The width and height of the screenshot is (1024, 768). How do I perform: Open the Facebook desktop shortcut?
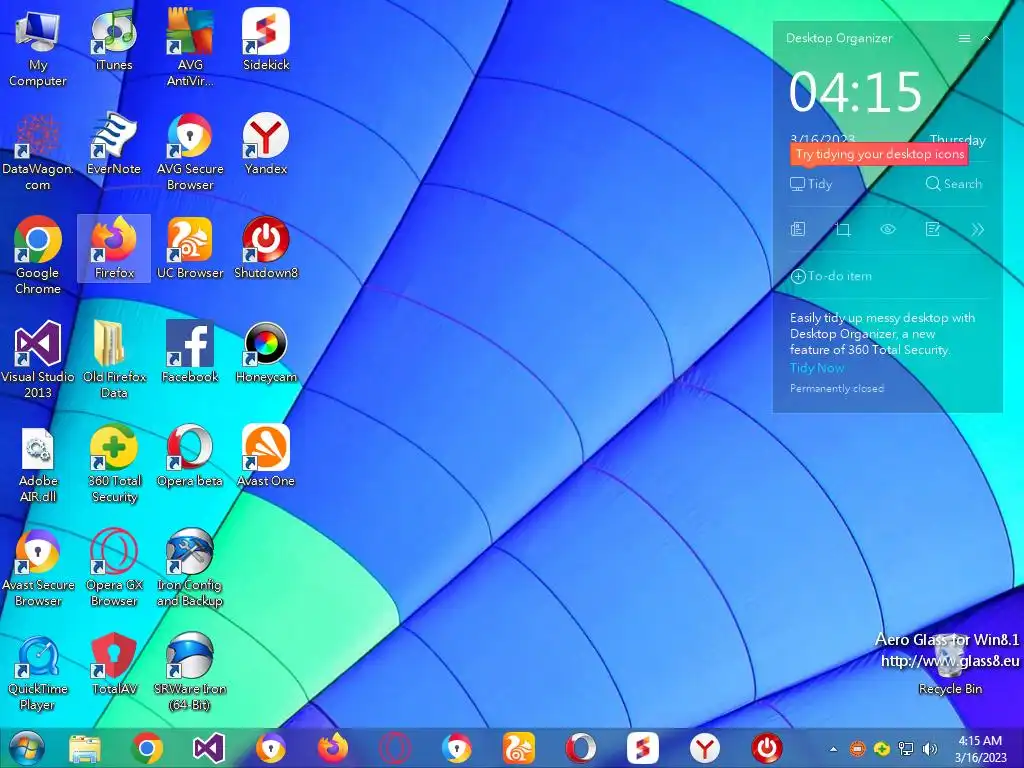pyautogui.click(x=189, y=352)
